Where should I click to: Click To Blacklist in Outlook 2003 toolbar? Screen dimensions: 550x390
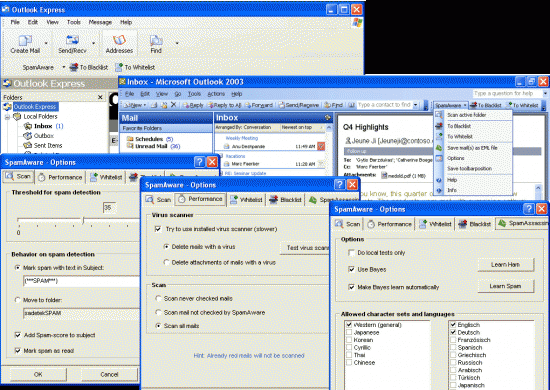pos(486,105)
